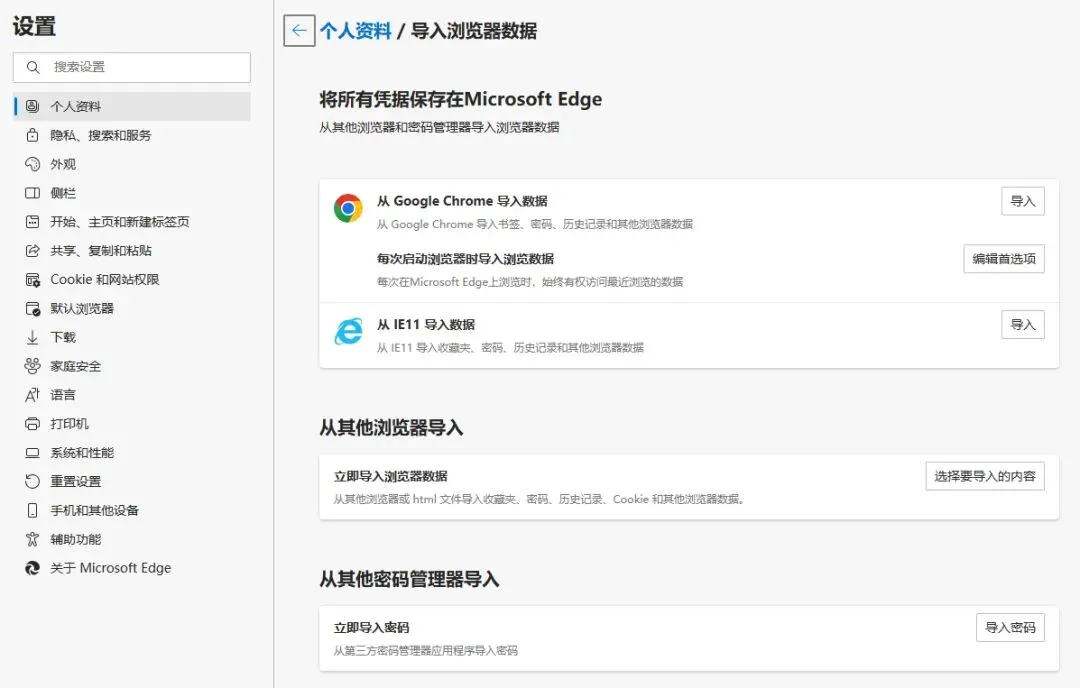Open 隐私、搜索和服务 settings
The width and height of the screenshot is (1080, 688).
[x=99, y=135]
